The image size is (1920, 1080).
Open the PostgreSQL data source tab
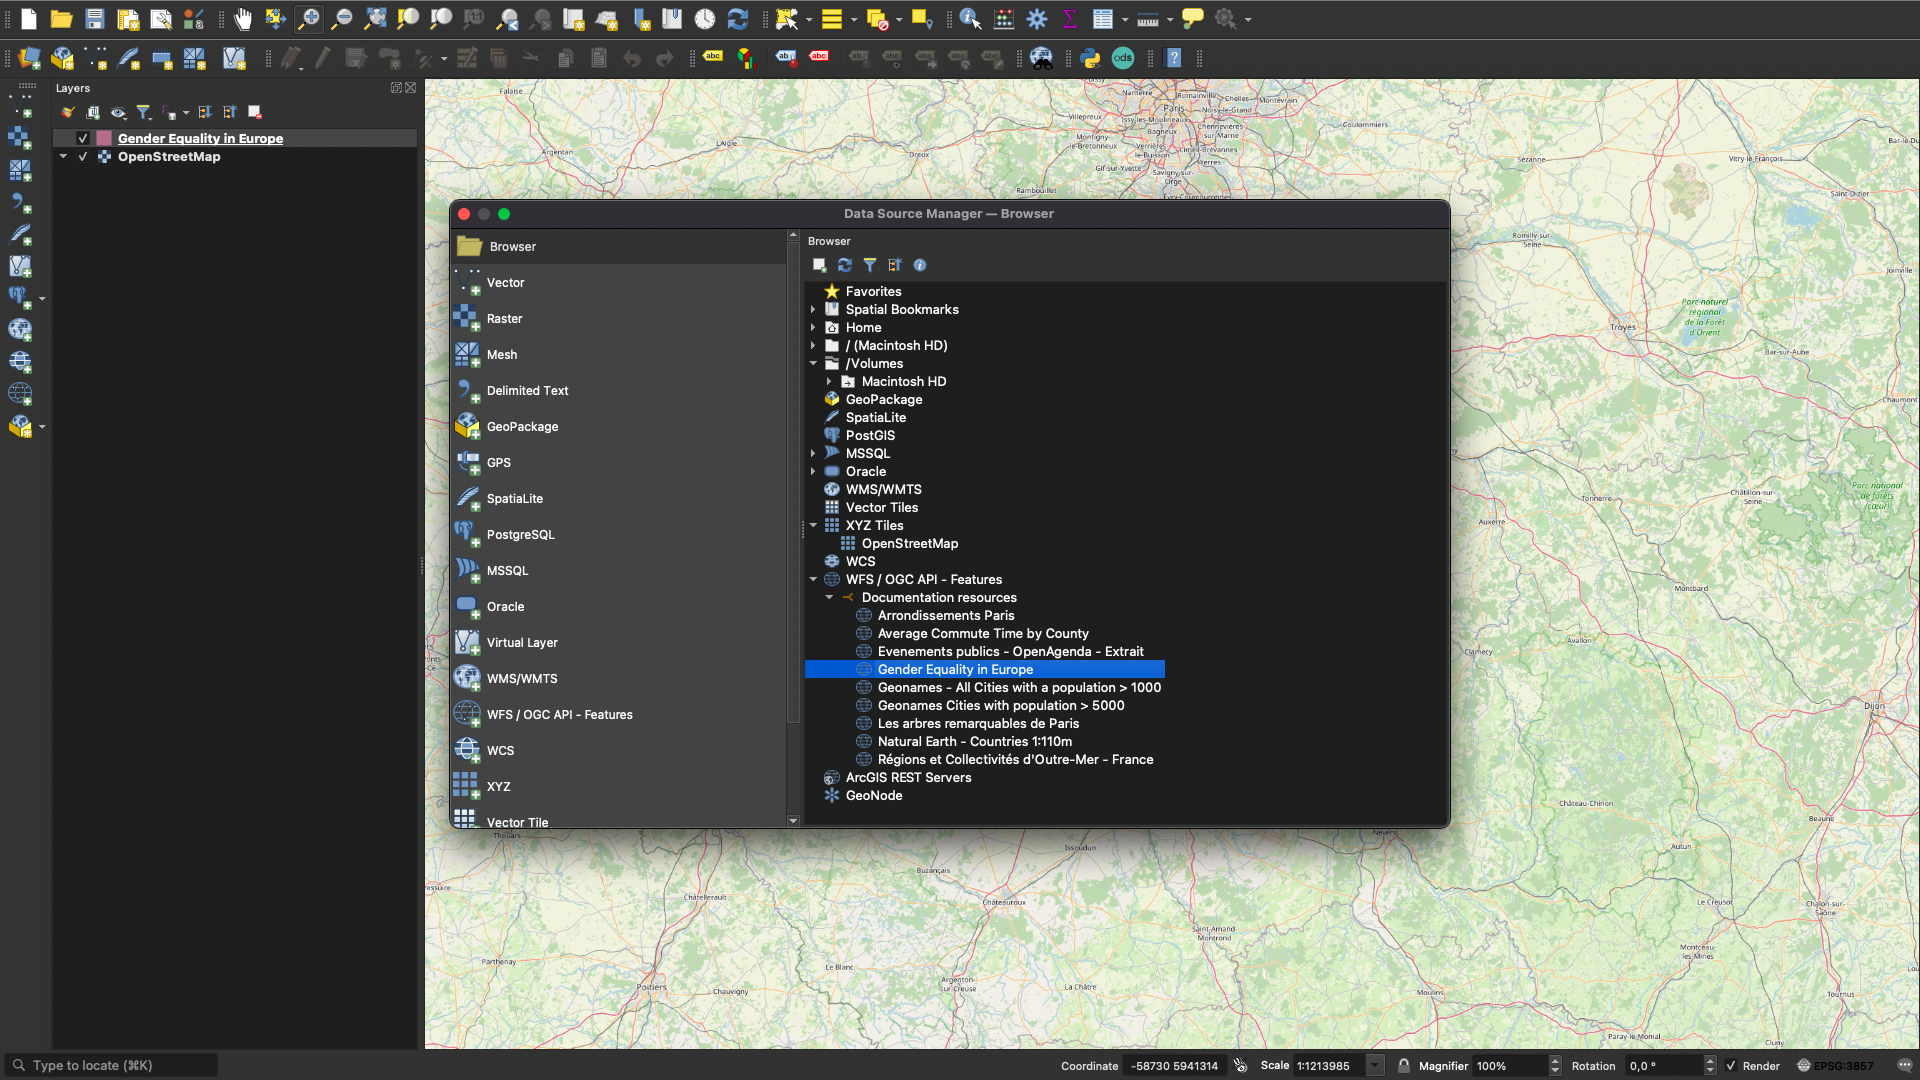(x=520, y=535)
